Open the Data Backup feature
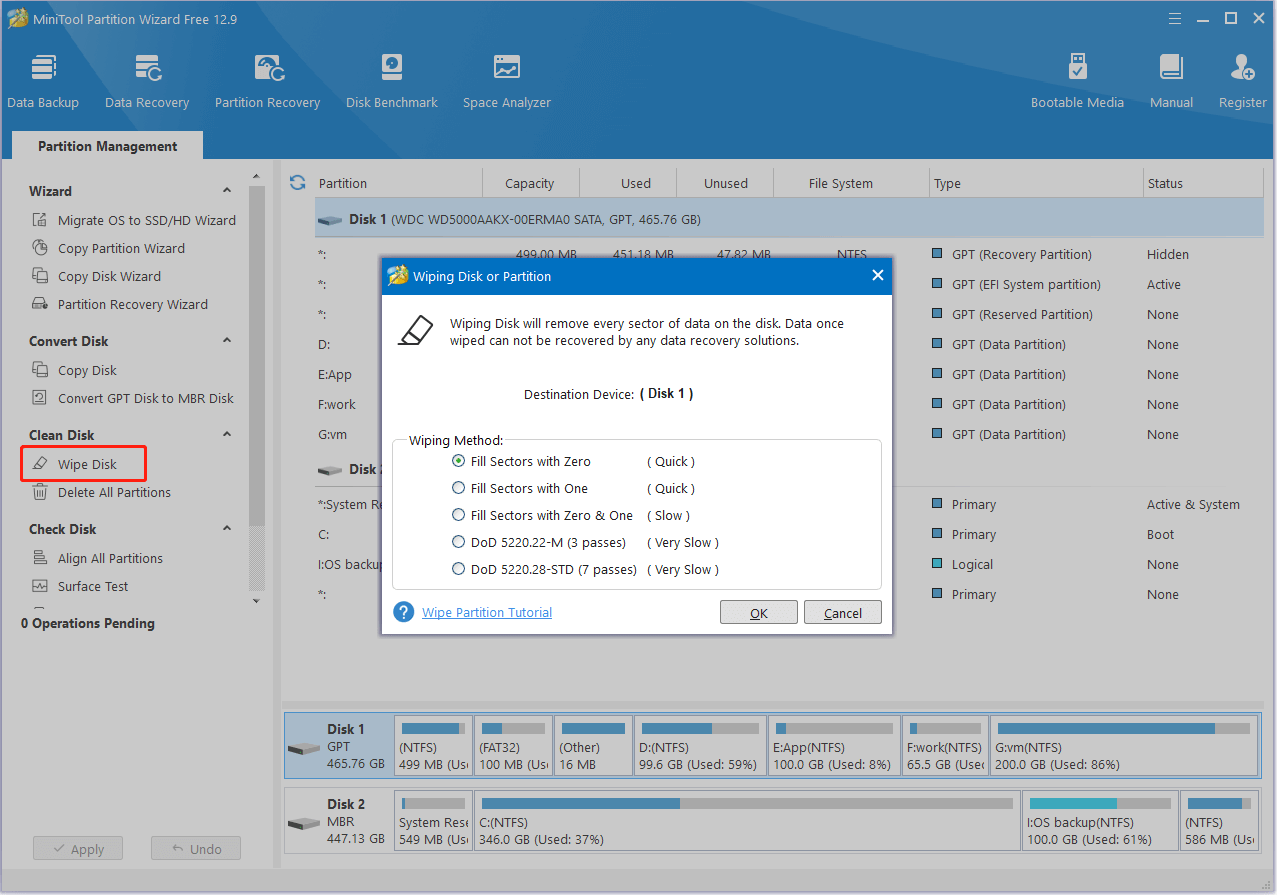 click(43, 78)
